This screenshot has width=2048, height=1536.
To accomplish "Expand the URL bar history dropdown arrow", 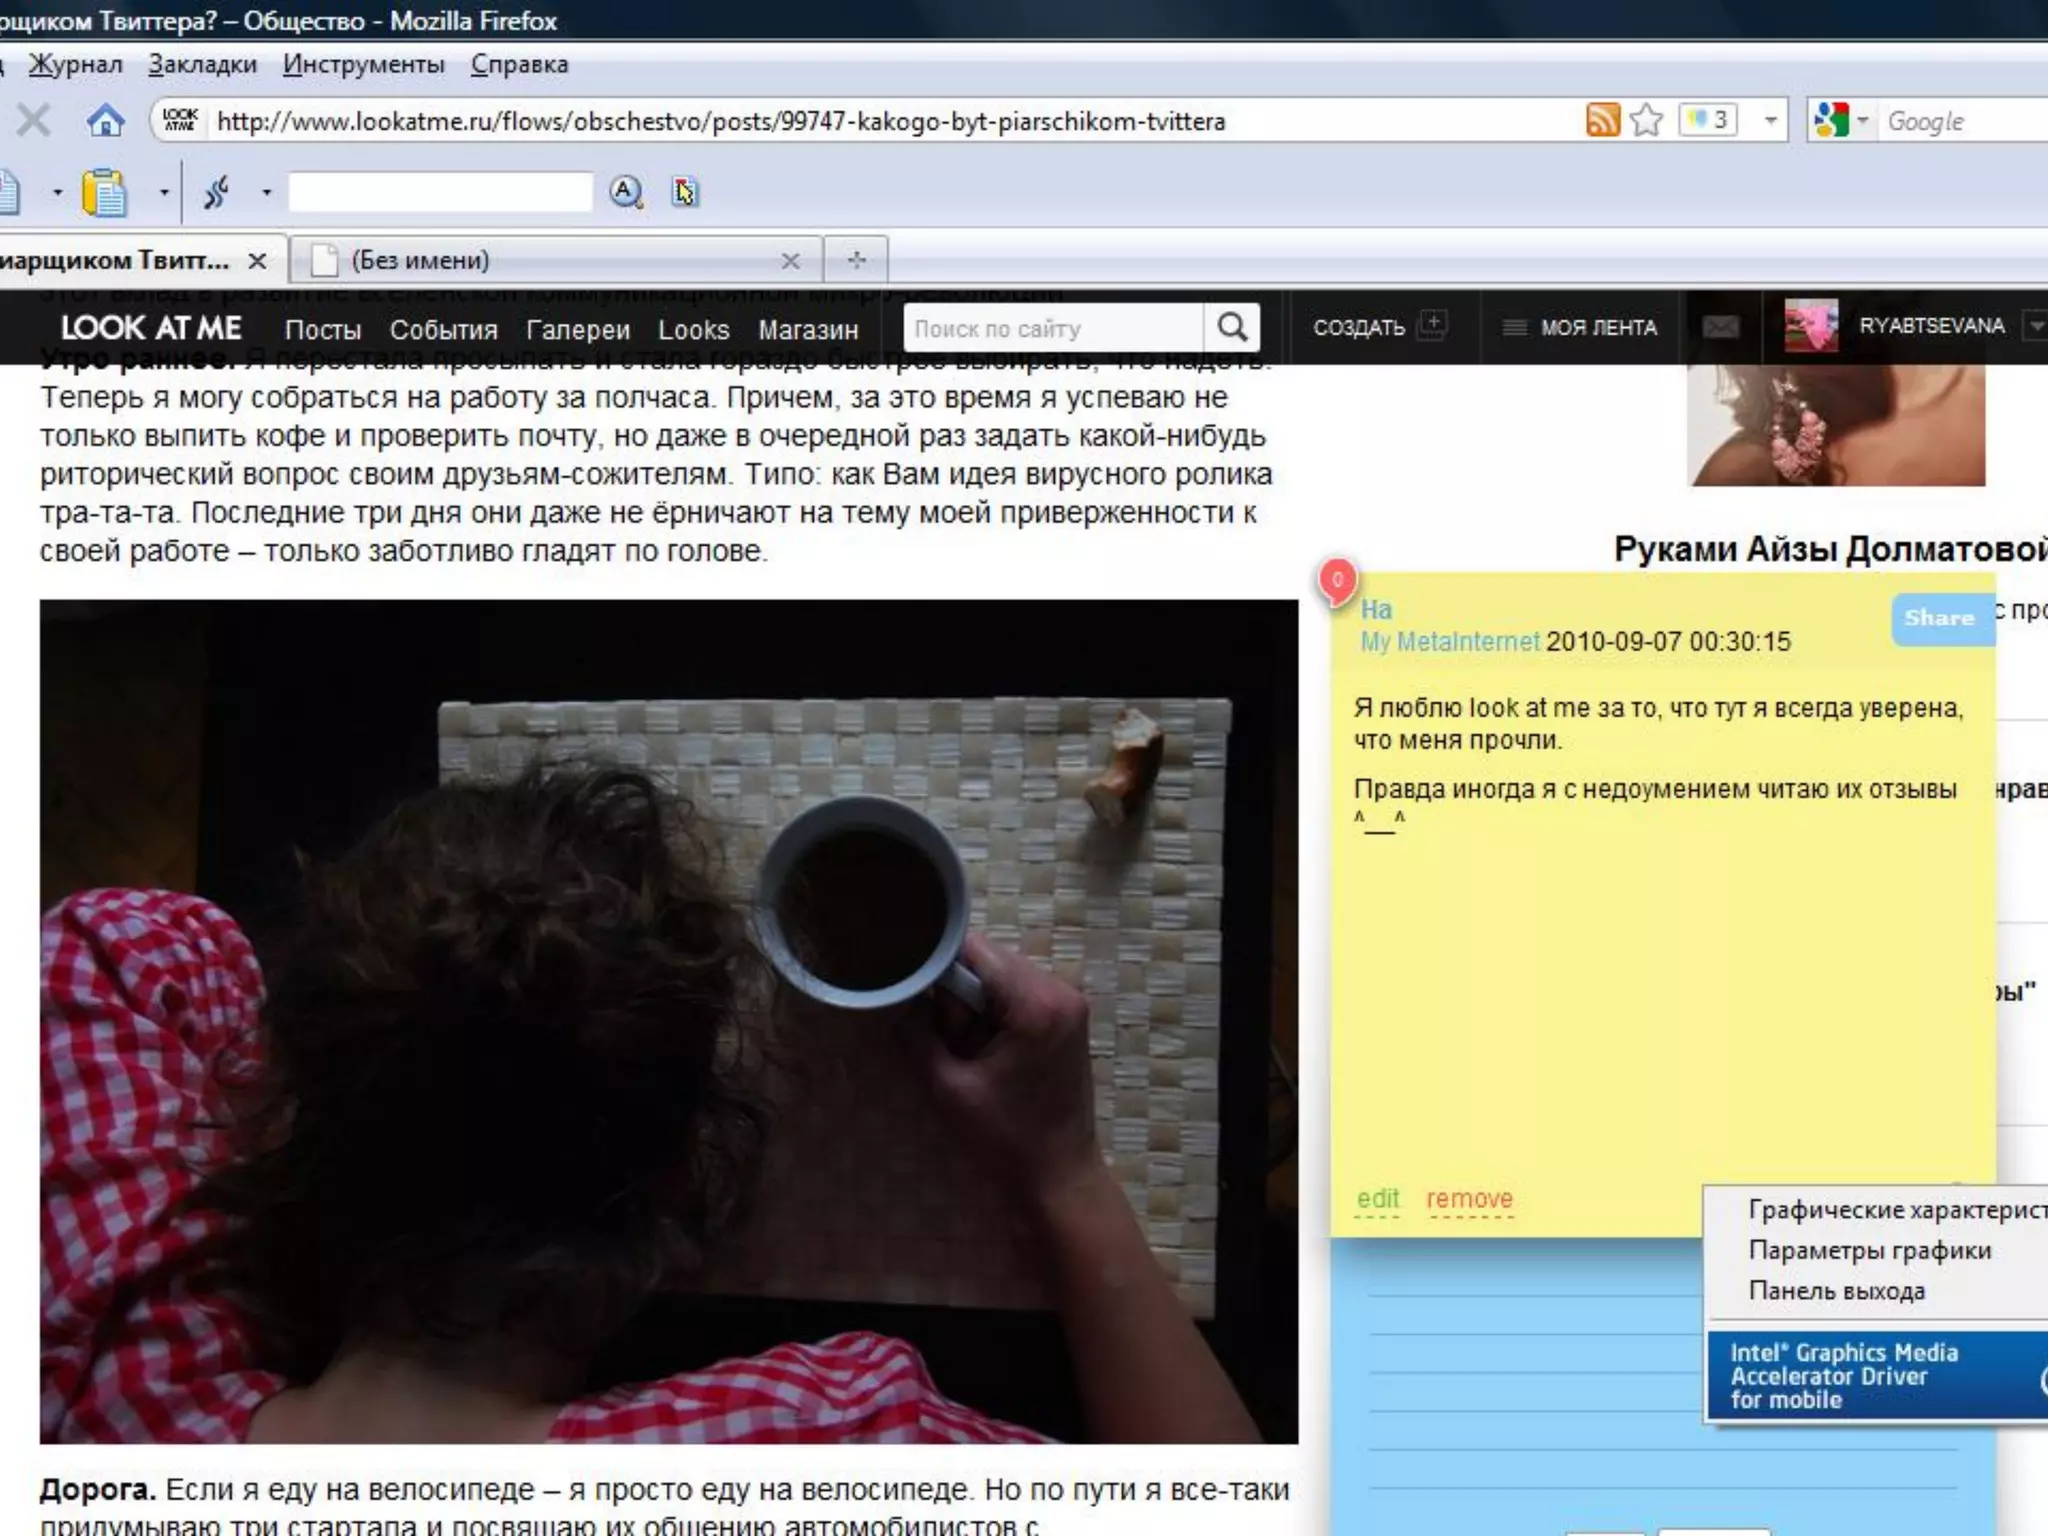I will [x=1770, y=121].
